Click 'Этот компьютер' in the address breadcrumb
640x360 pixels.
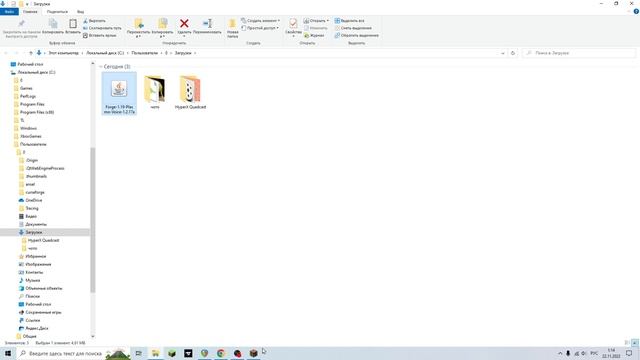click(63, 53)
